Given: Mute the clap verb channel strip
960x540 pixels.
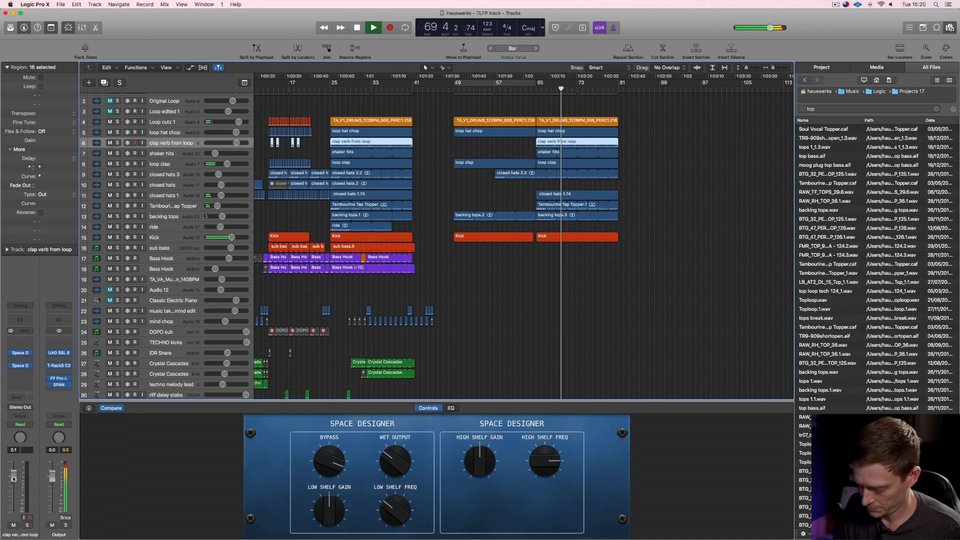Looking at the screenshot, I should pos(13,525).
